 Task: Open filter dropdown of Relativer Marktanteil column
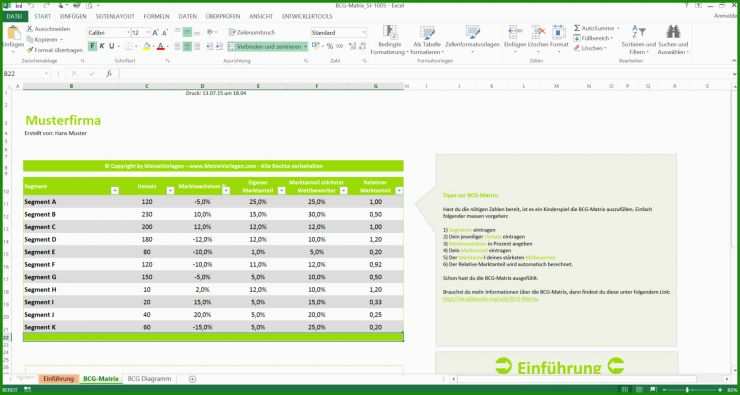pos(399,190)
